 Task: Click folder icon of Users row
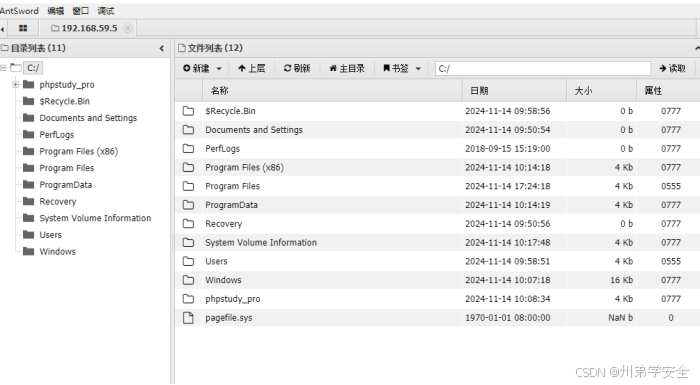point(188,261)
